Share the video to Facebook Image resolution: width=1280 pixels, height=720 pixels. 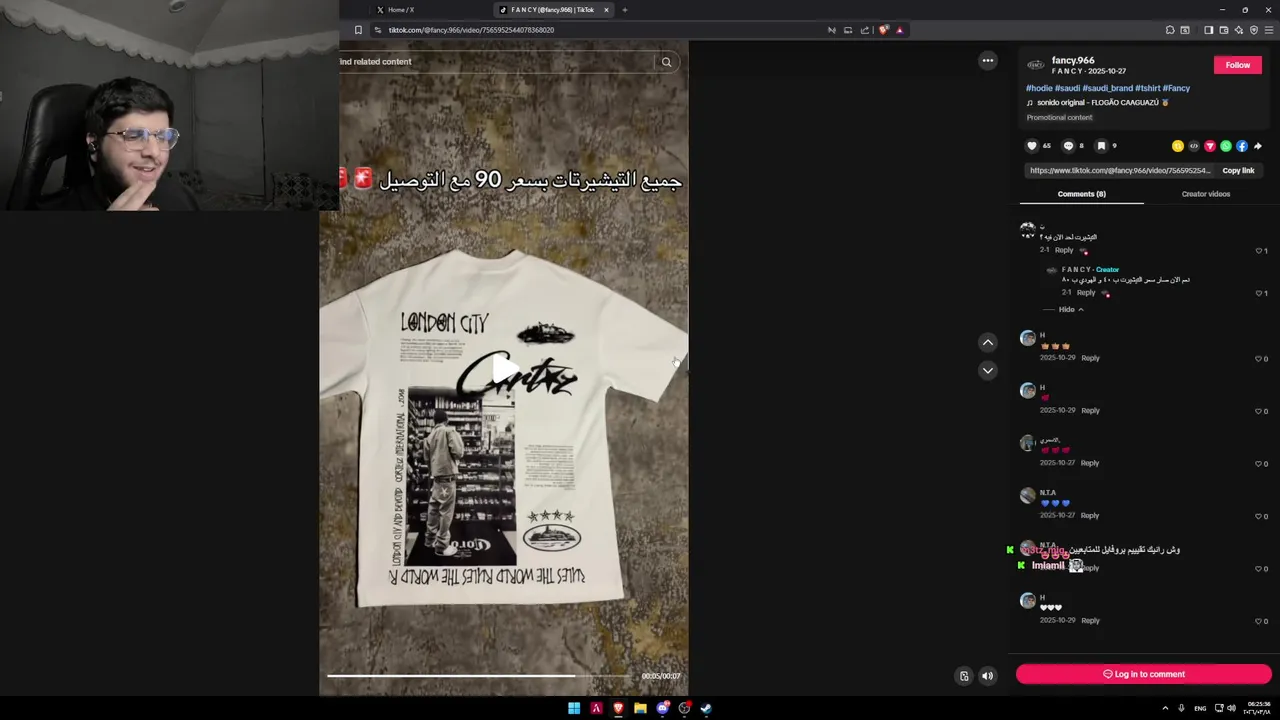click(x=1242, y=146)
